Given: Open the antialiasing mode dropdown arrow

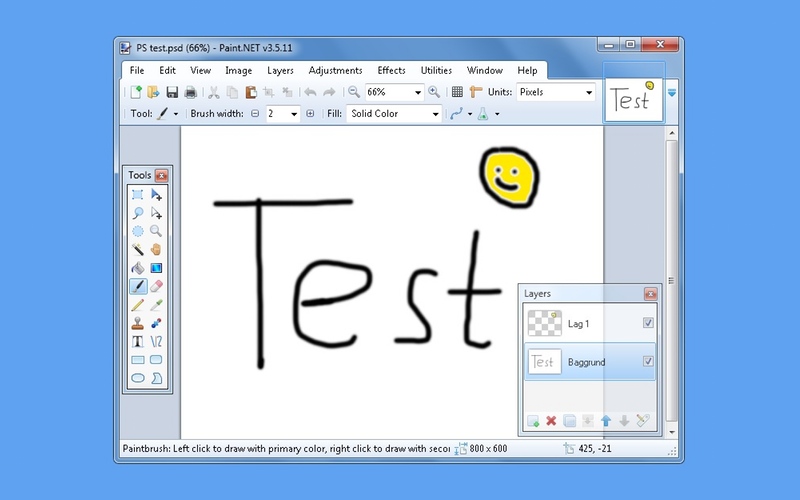Looking at the screenshot, I should click(x=470, y=114).
